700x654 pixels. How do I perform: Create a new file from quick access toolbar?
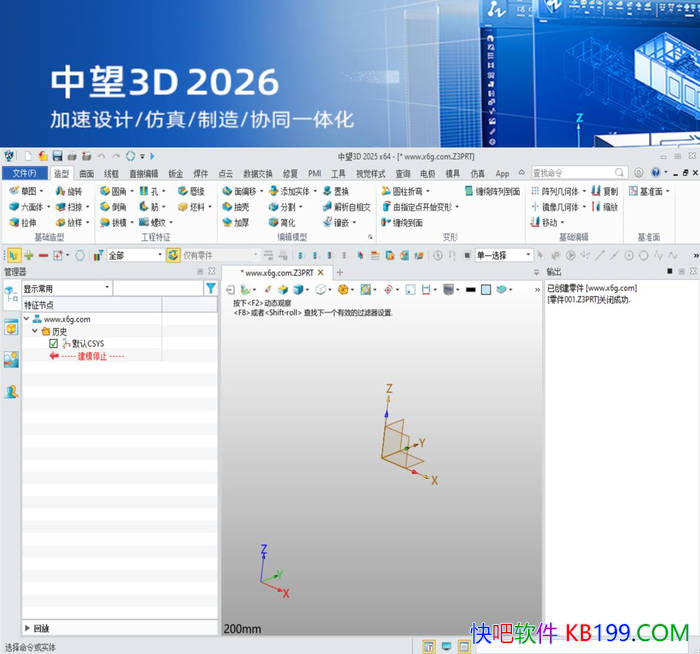click(28, 156)
